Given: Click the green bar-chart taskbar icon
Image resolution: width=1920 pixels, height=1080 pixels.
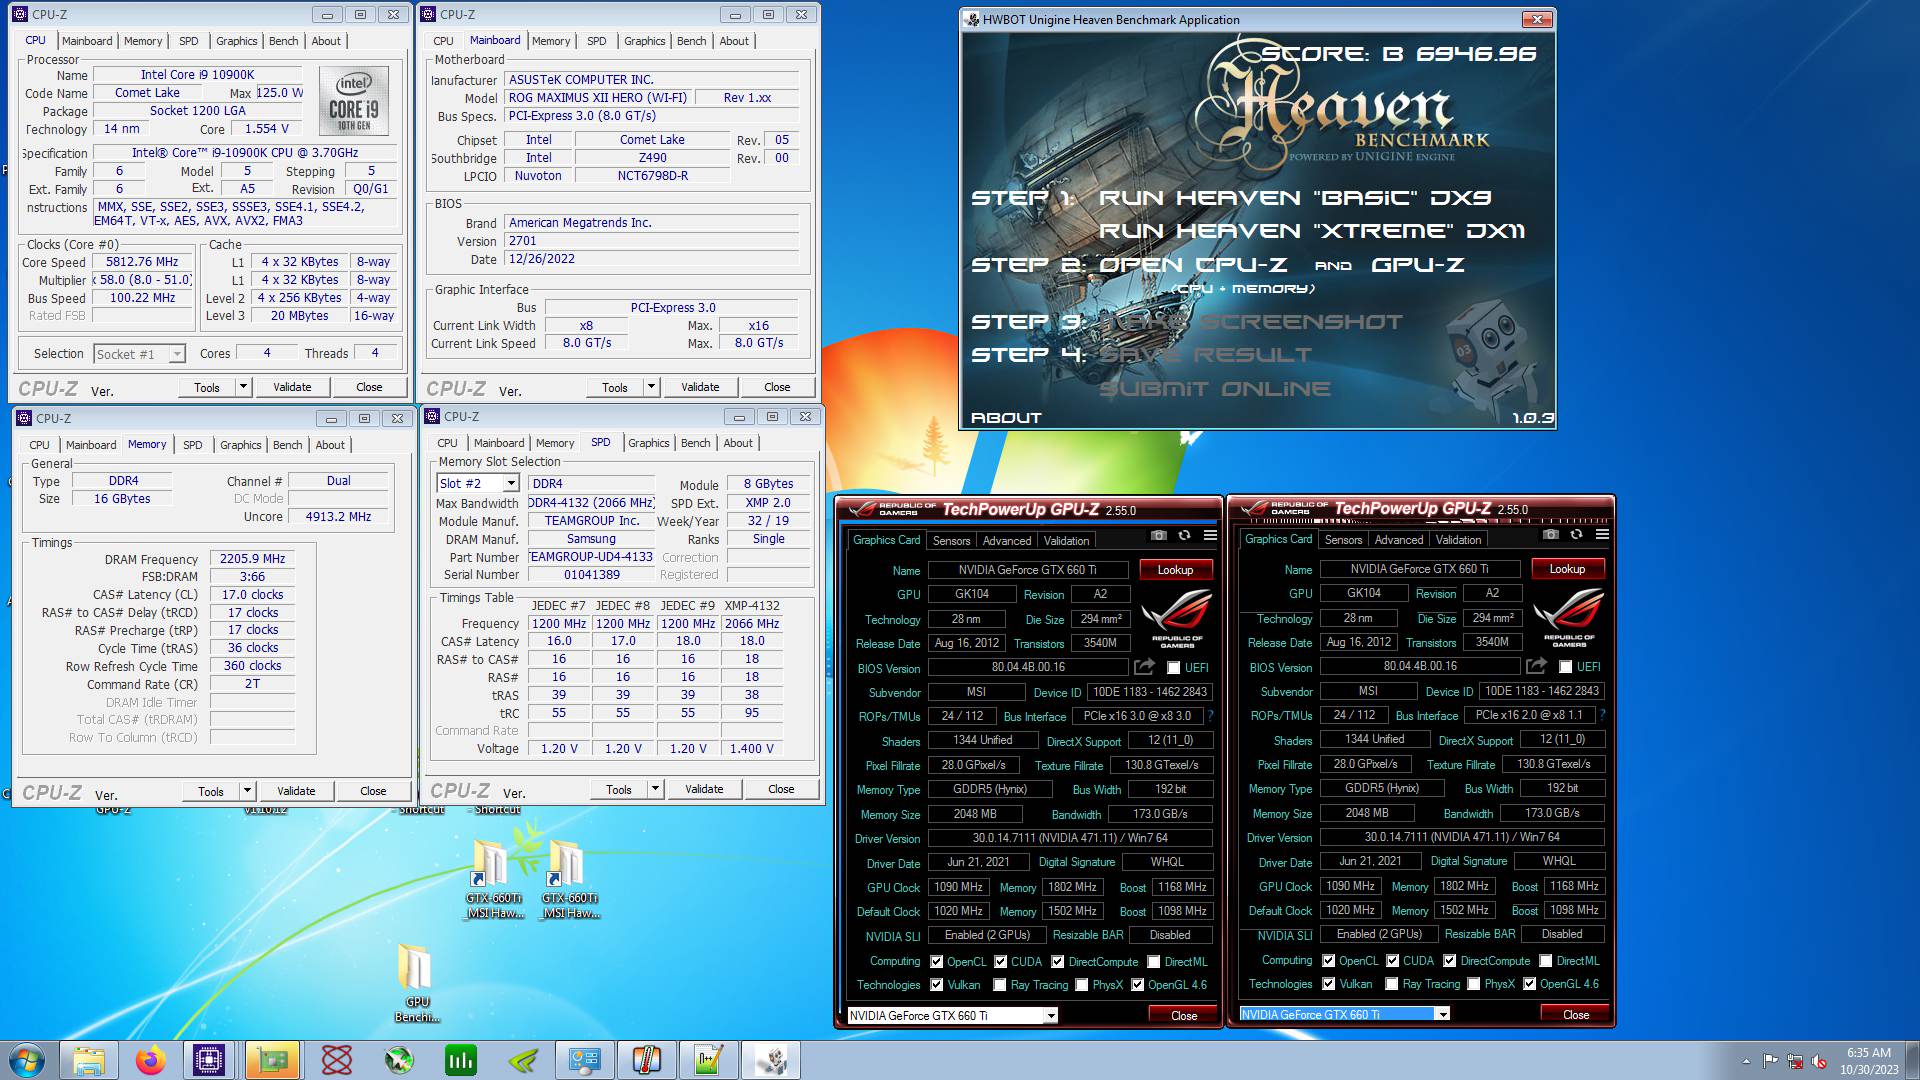Looking at the screenshot, I should 461,1060.
